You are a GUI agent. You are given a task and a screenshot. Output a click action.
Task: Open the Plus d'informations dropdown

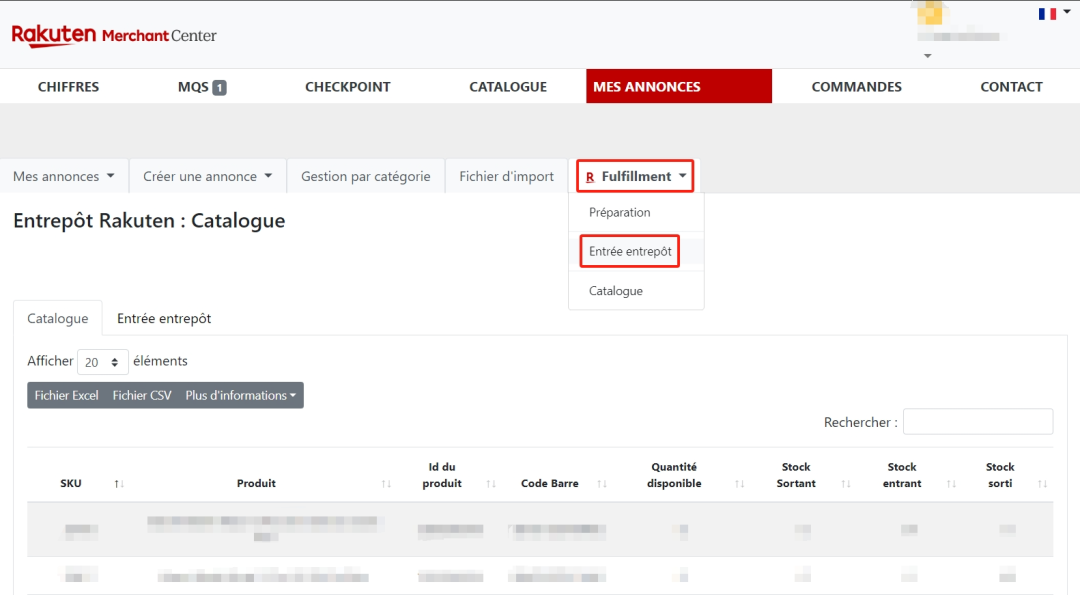[240, 396]
